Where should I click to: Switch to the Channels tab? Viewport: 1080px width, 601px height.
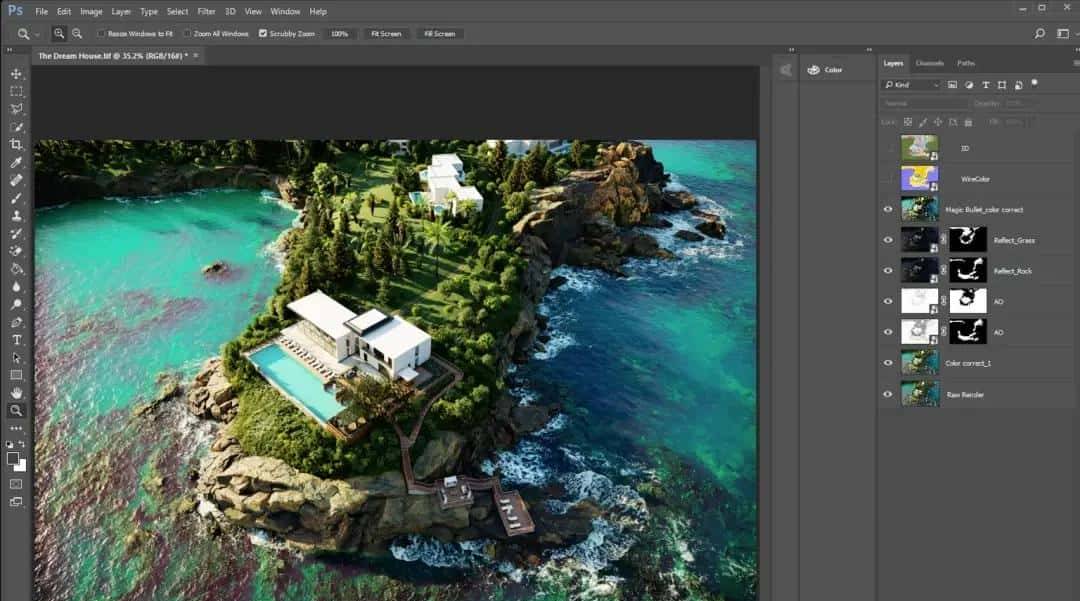930,62
